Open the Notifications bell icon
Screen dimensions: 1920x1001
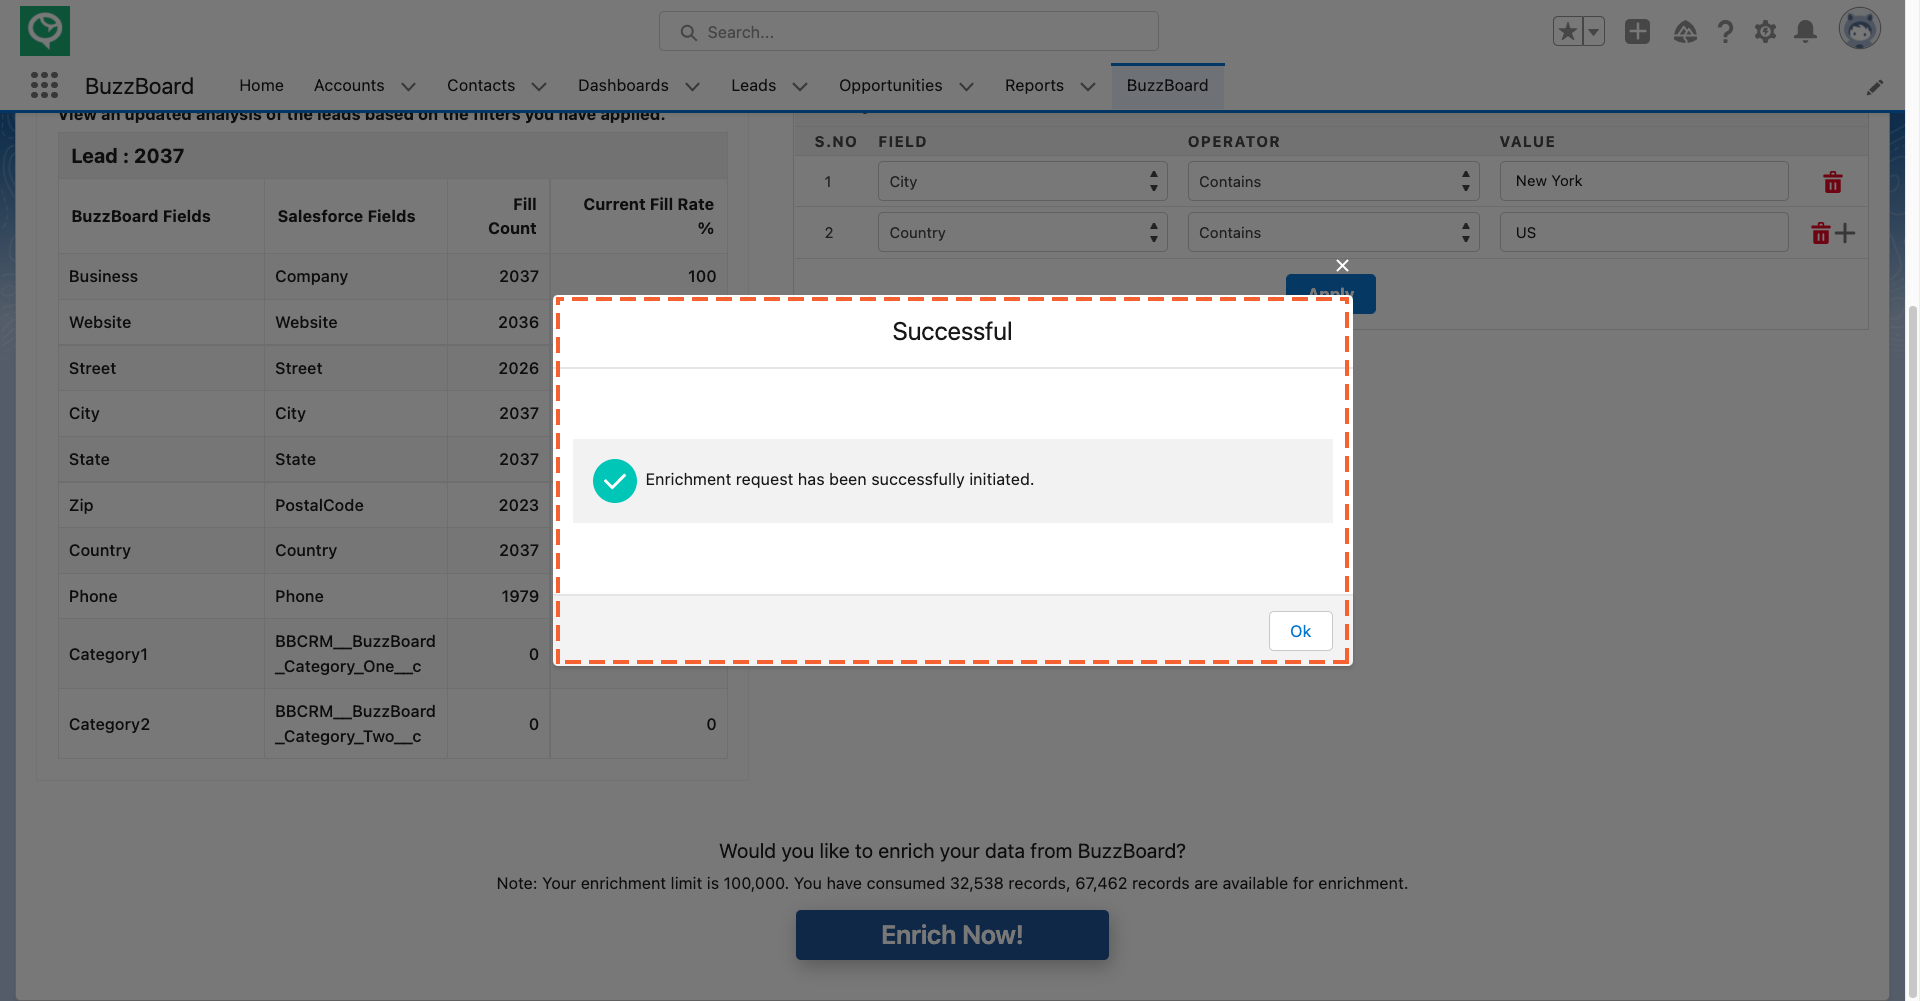1805,32
